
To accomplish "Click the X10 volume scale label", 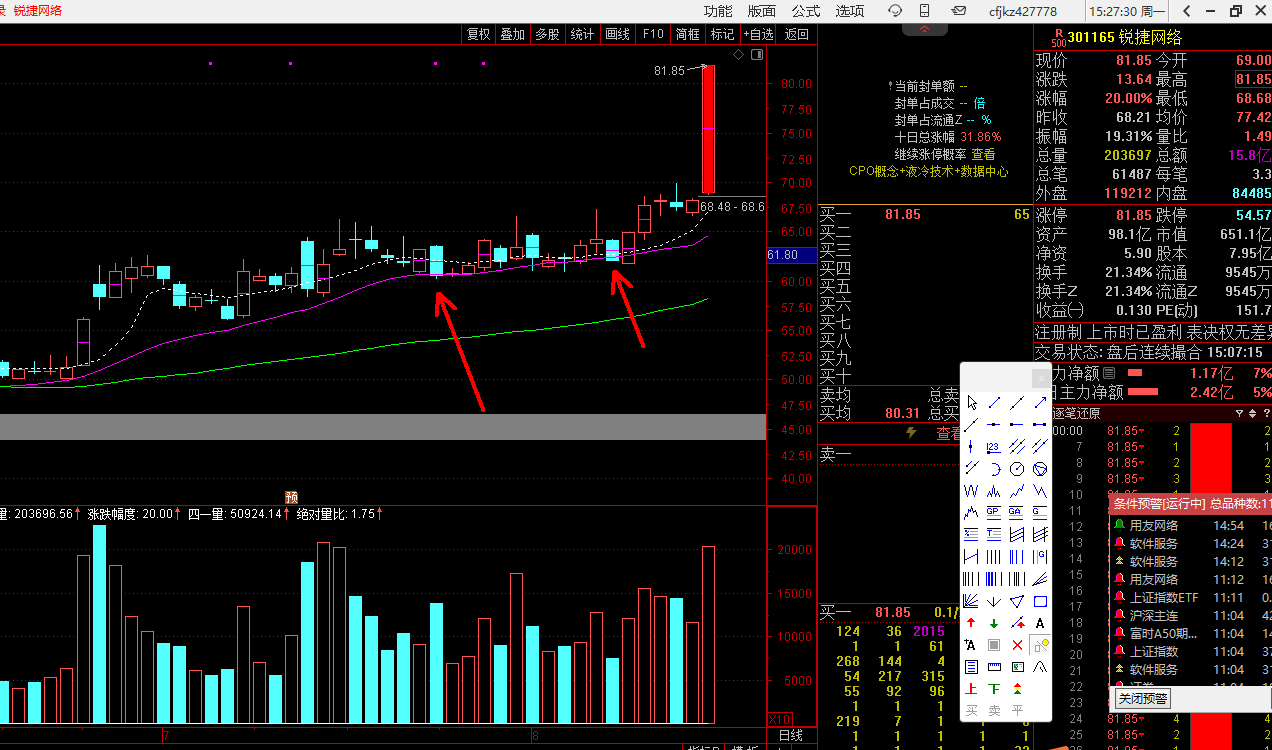I will pyautogui.click(x=780, y=719).
